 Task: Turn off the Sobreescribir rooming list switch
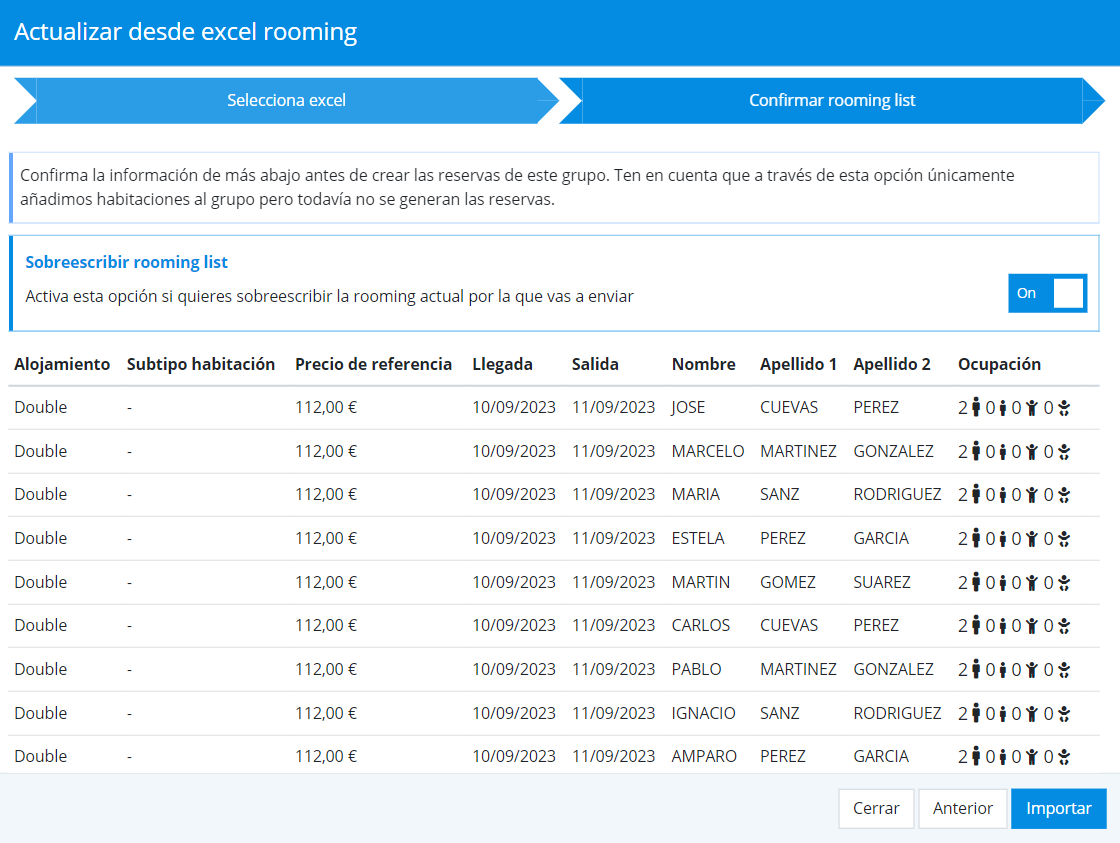pyautogui.click(x=1047, y=294)
